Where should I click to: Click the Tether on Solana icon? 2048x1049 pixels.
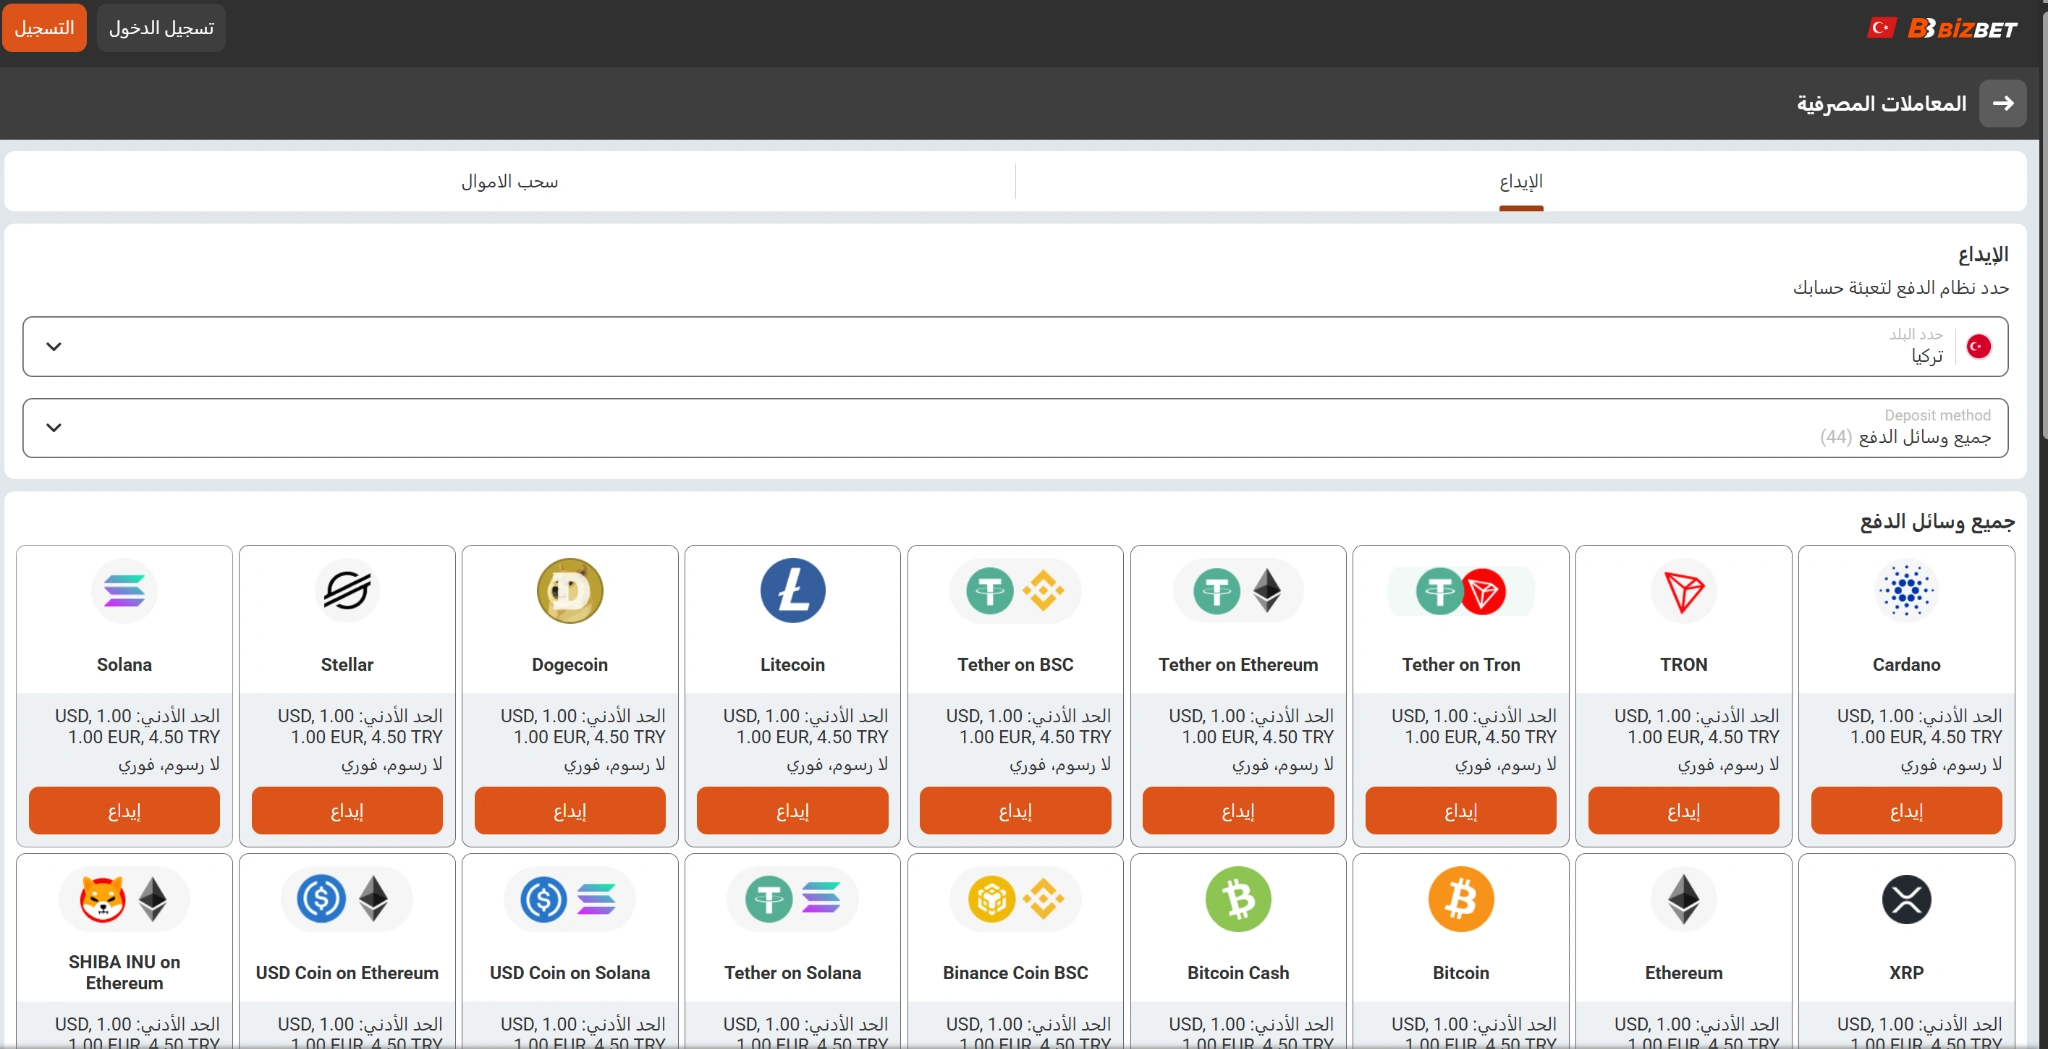pyautogui.click(x=793, y=899)
